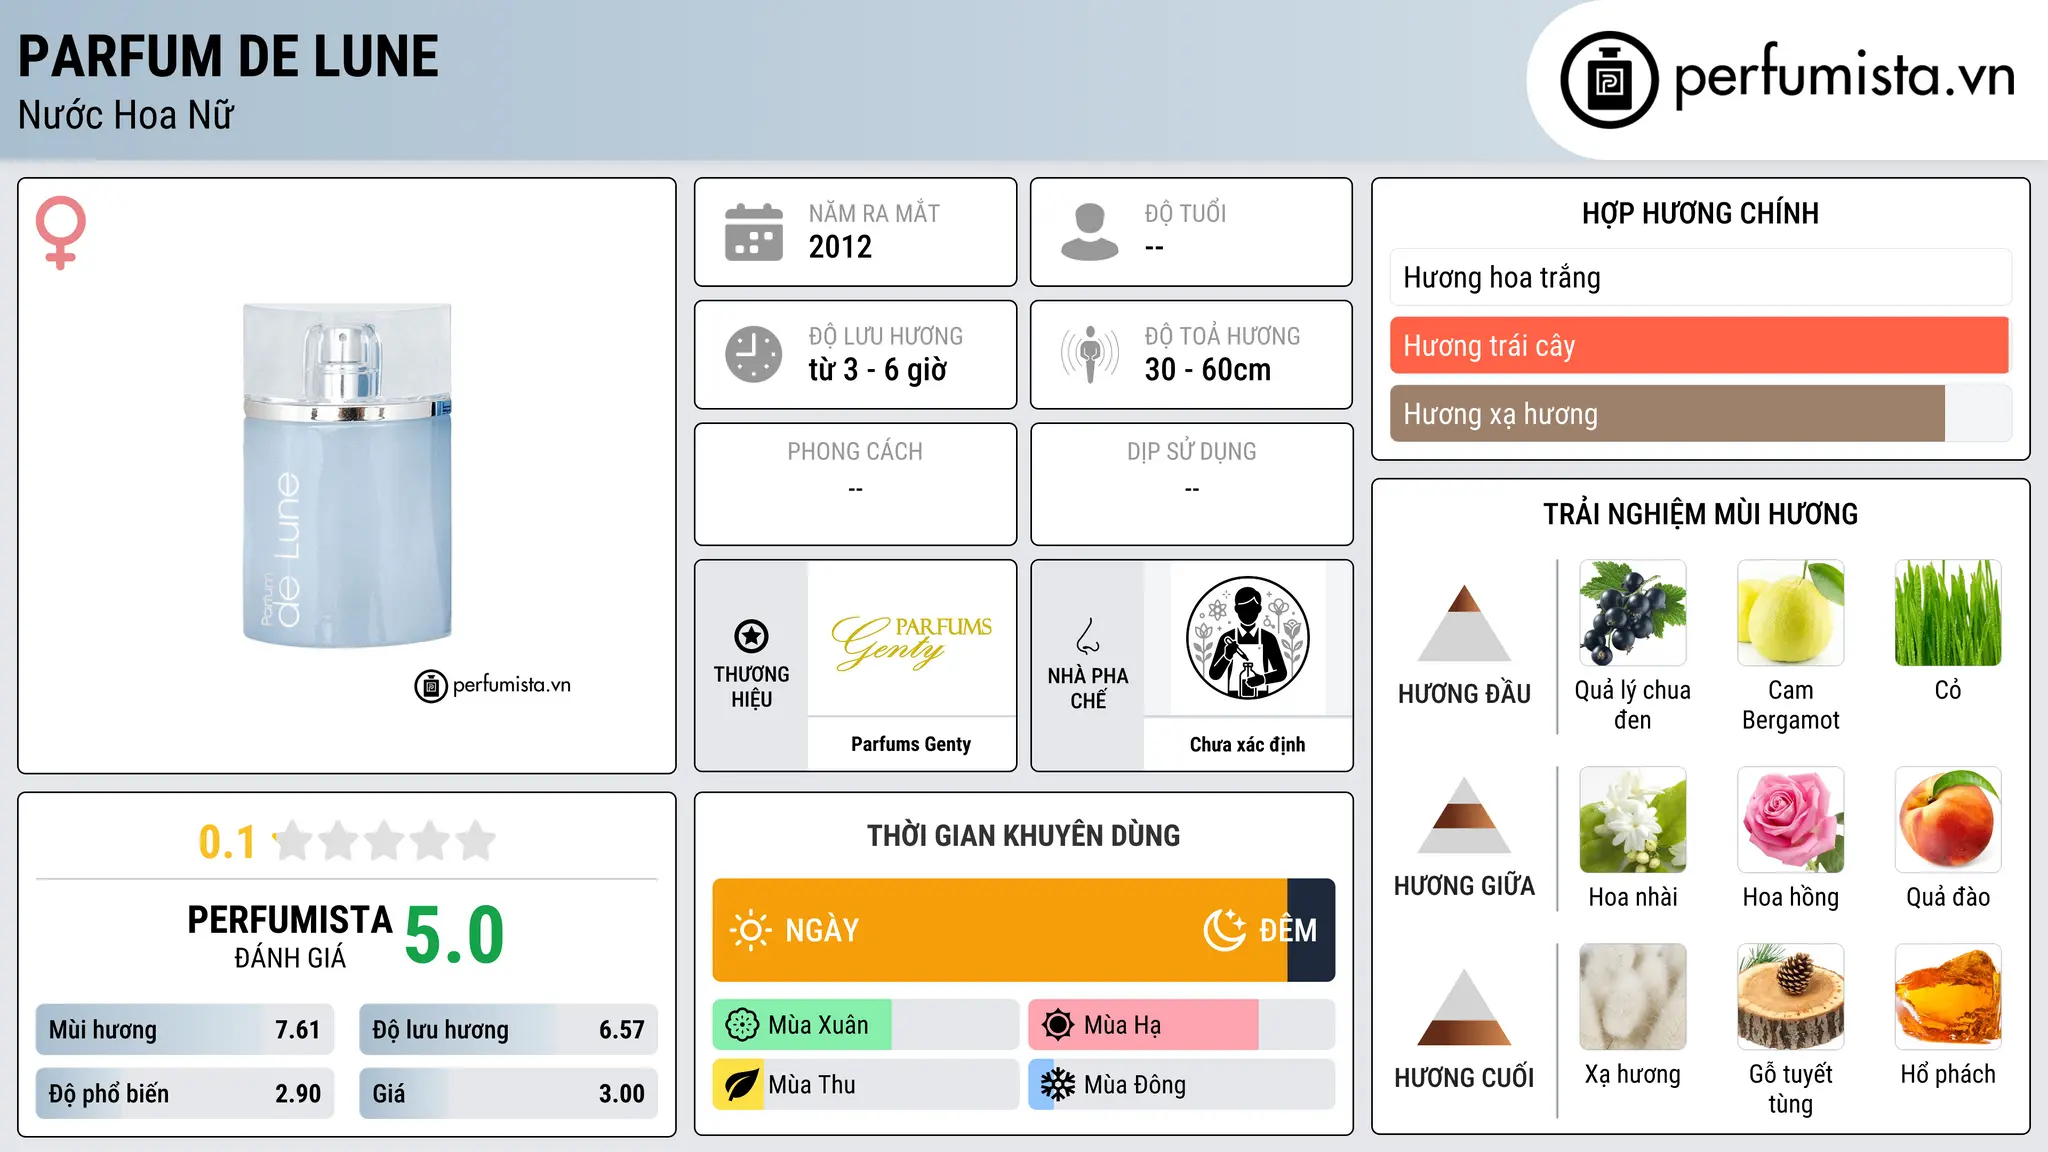Click the Nước Hoa Nữ subtitle
2048x1152 pixels.
pyautogui.click(x=126, y=115)
